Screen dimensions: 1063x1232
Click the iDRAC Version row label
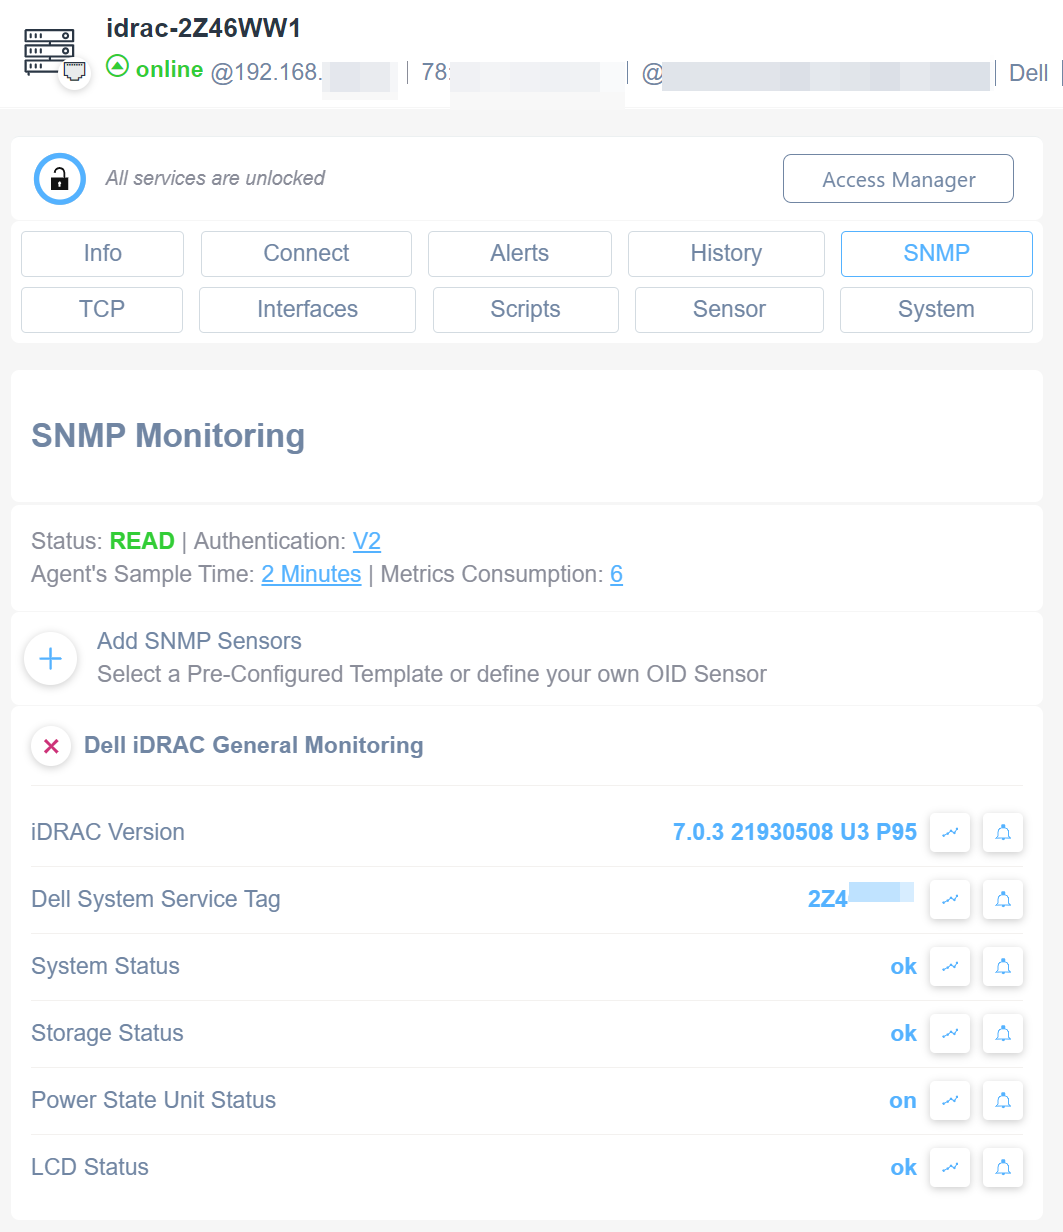click(108, 832)
